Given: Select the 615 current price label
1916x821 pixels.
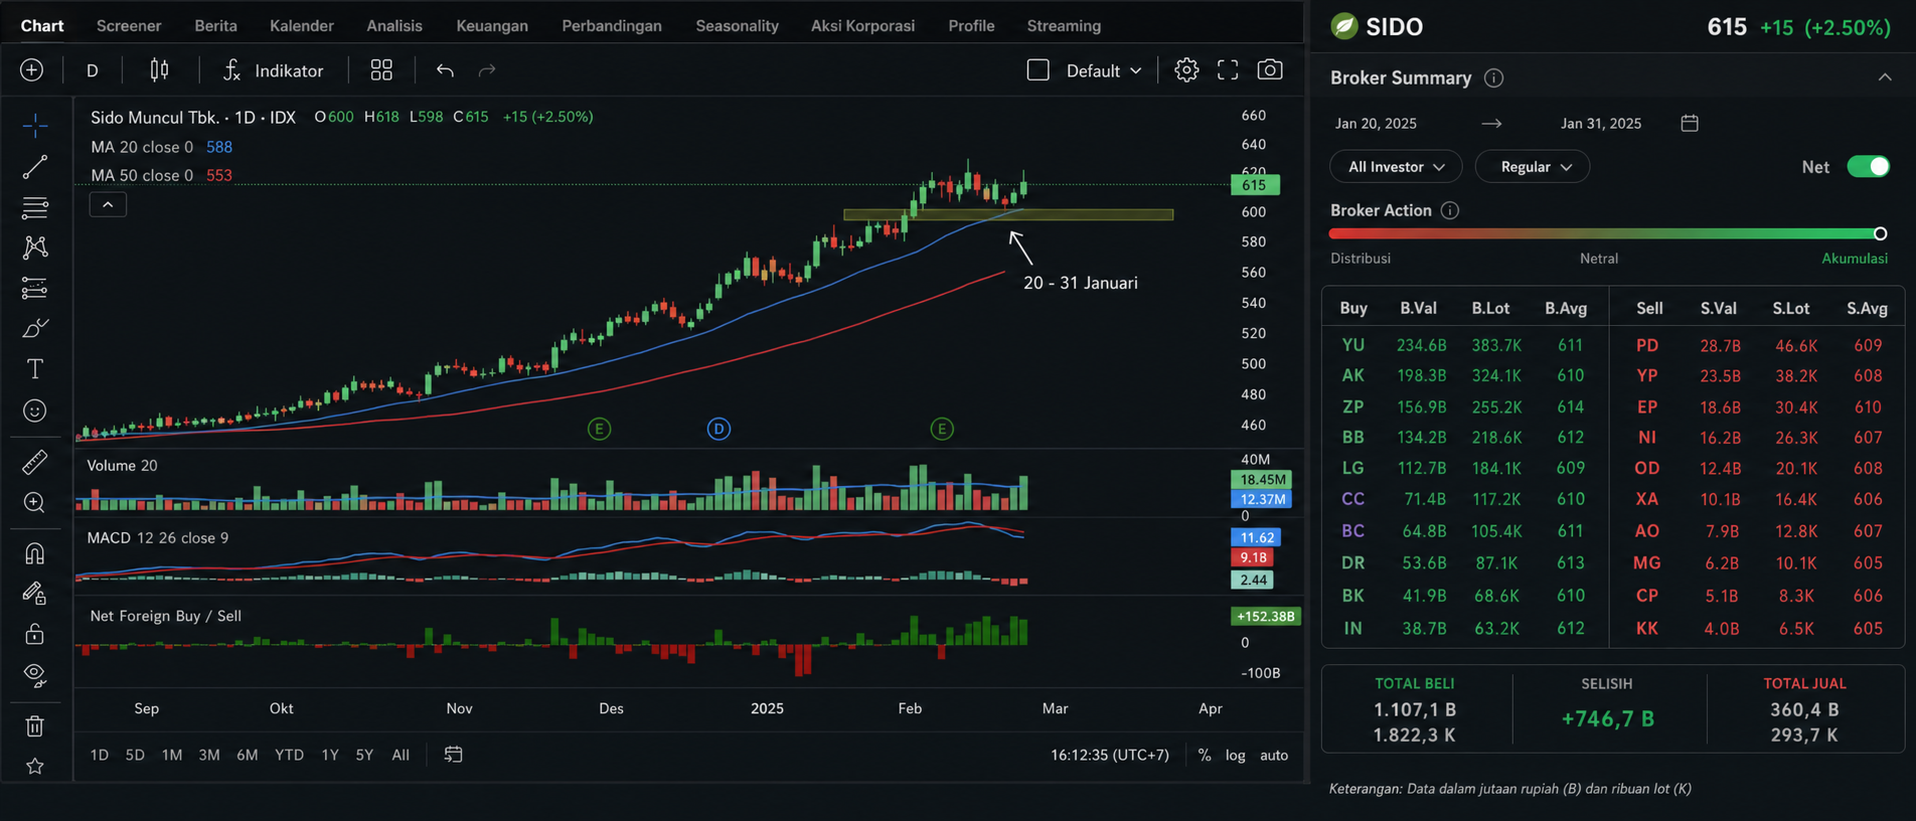Looking at the screenshot, I should coord(1254,185).
